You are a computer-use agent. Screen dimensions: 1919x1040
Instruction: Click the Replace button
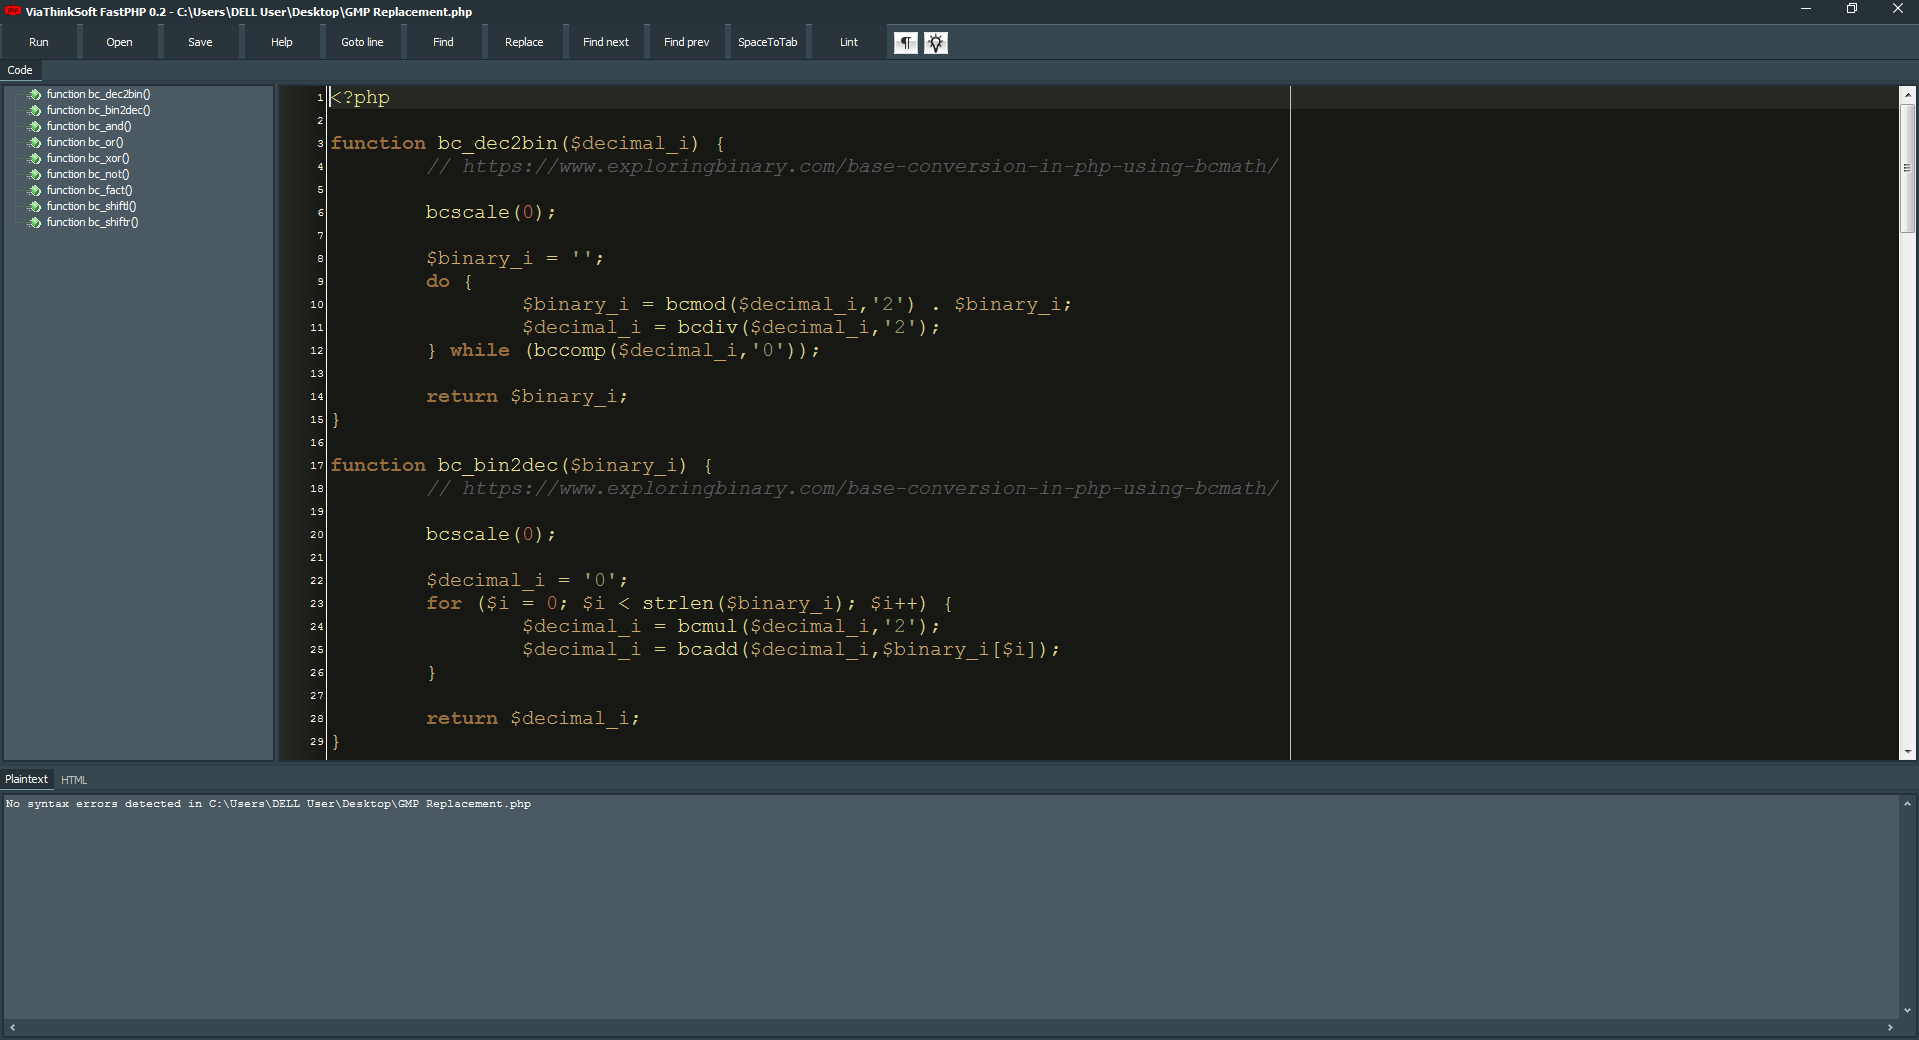pyautogui.click(x=524, y=42)
